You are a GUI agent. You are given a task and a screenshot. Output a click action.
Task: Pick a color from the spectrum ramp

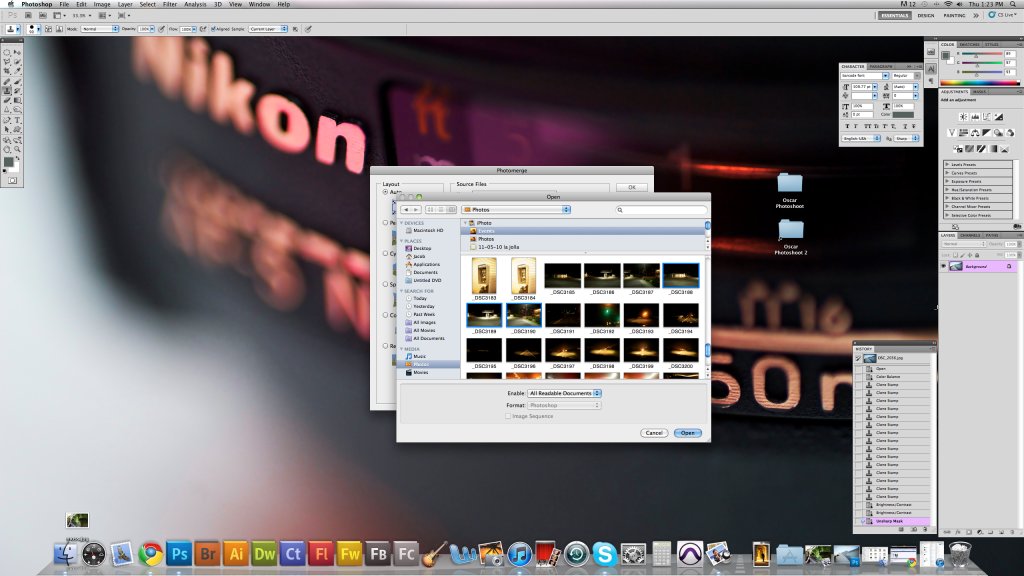pyautogui.click(x=979, y=83)
